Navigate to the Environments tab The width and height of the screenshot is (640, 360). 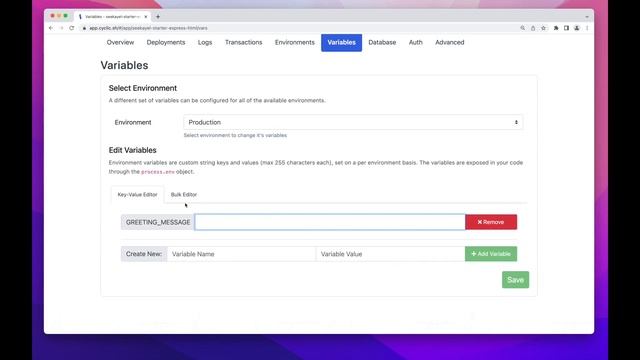[295, 42]
